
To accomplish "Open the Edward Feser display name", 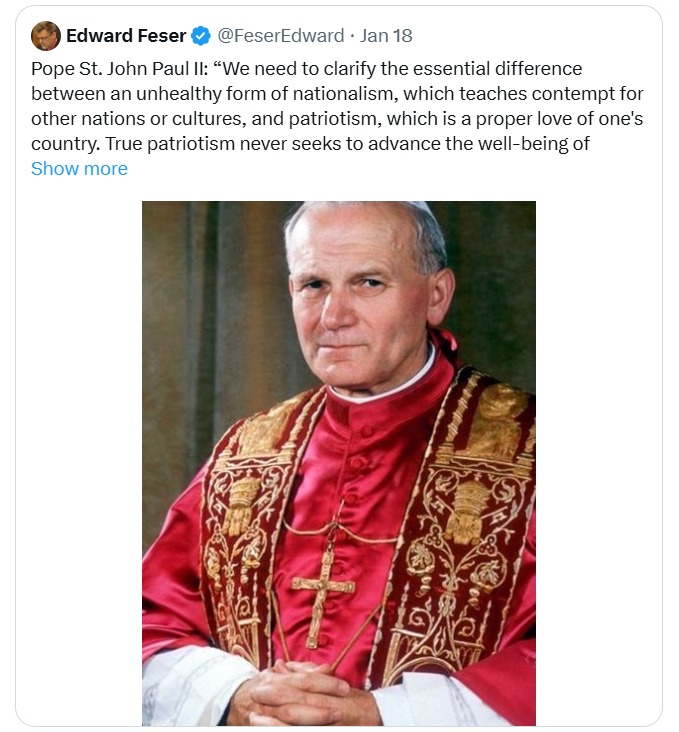I will tap(126, 37).
